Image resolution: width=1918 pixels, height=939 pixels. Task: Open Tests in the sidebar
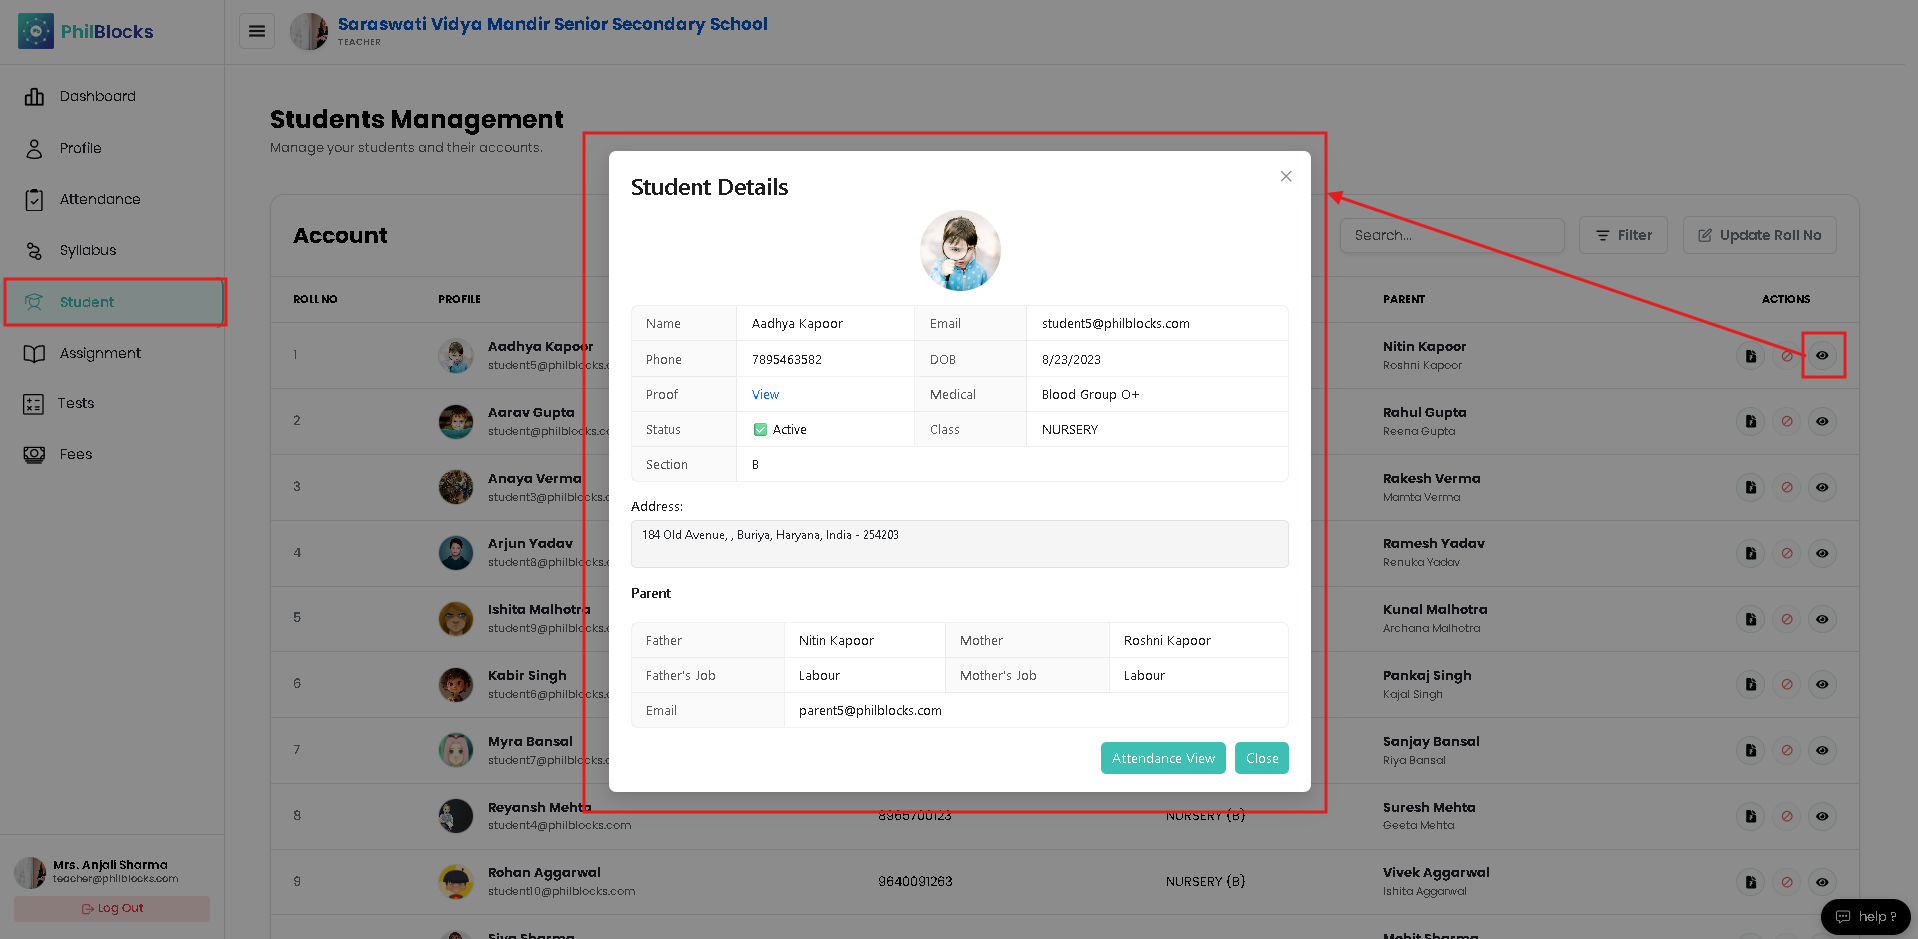click(76, 403)
